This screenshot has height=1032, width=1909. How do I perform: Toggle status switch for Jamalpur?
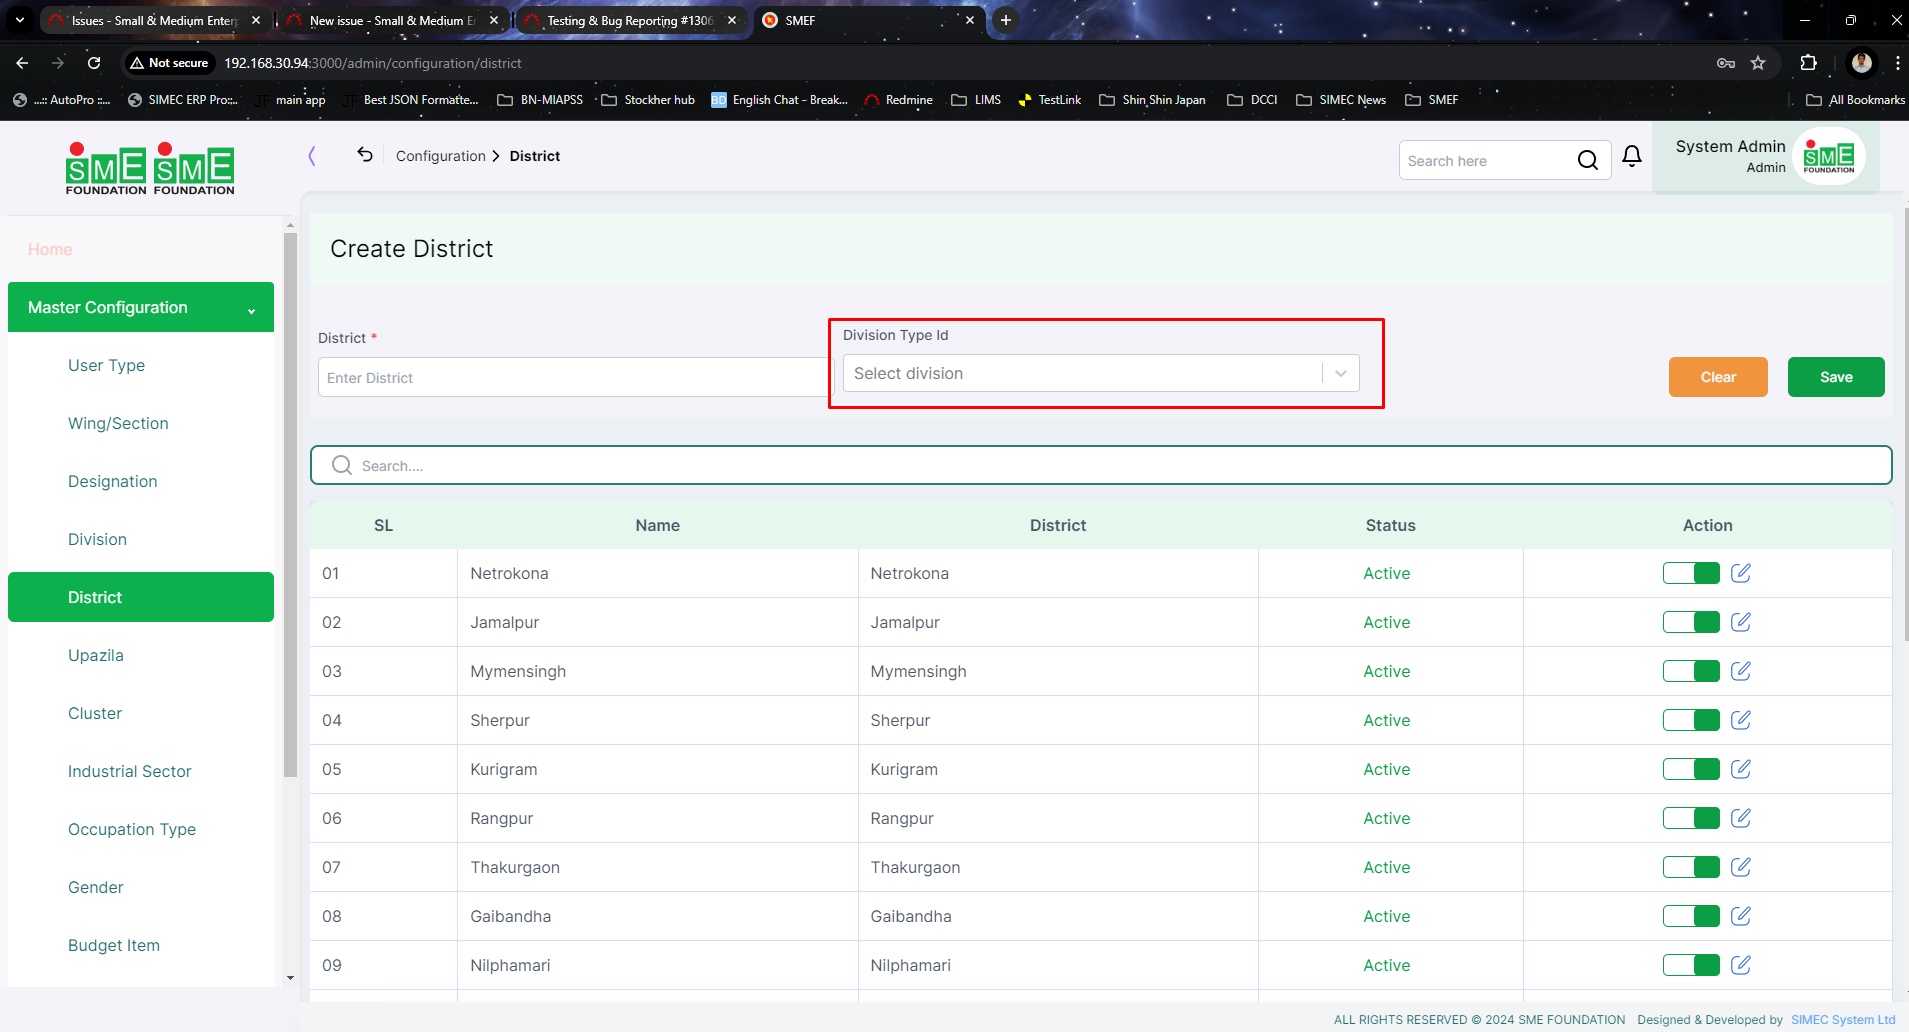coord(1691,622)
